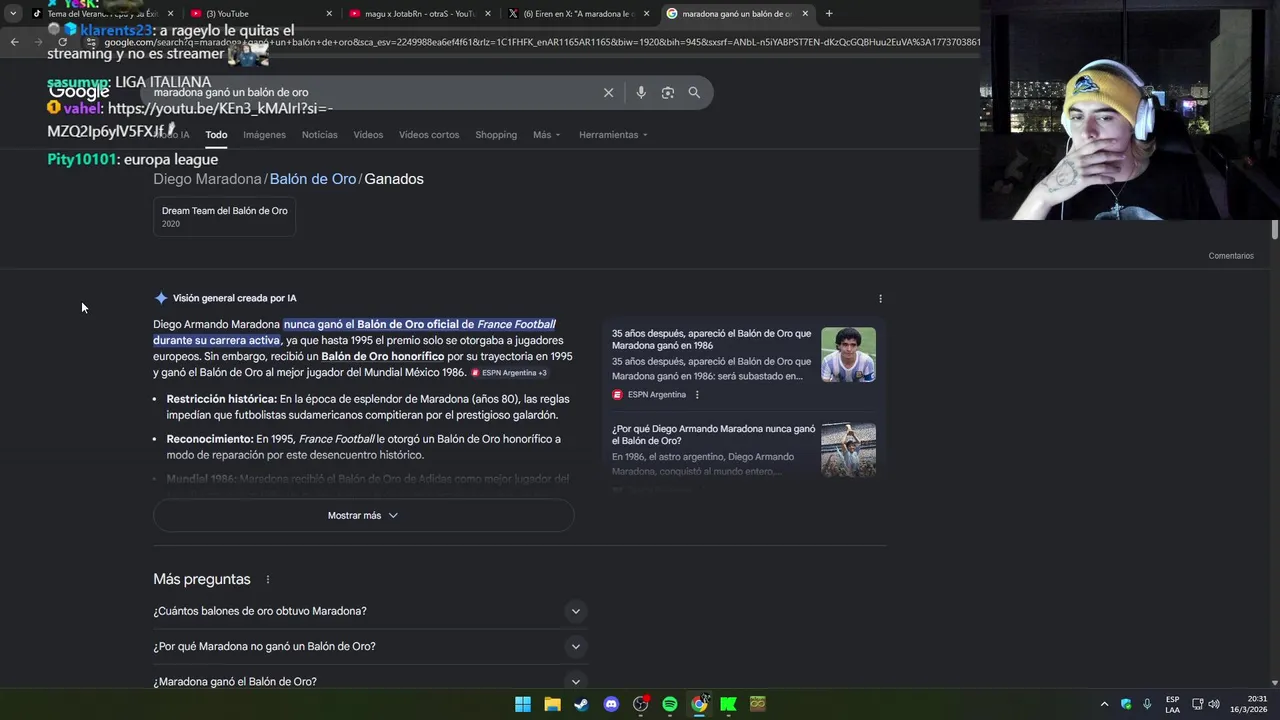The image size is (1280, 720).
Task: Open Windows Start menu
Action: (522, 704)
